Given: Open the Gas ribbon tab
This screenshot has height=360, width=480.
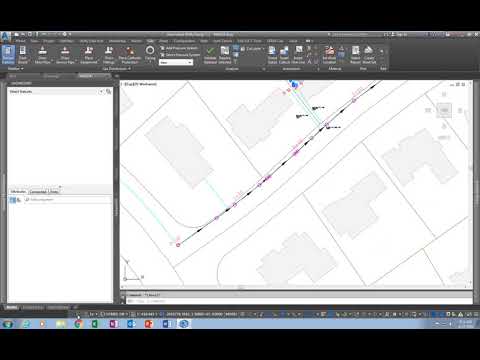Looking at the screenshot, I should [150, 41].
